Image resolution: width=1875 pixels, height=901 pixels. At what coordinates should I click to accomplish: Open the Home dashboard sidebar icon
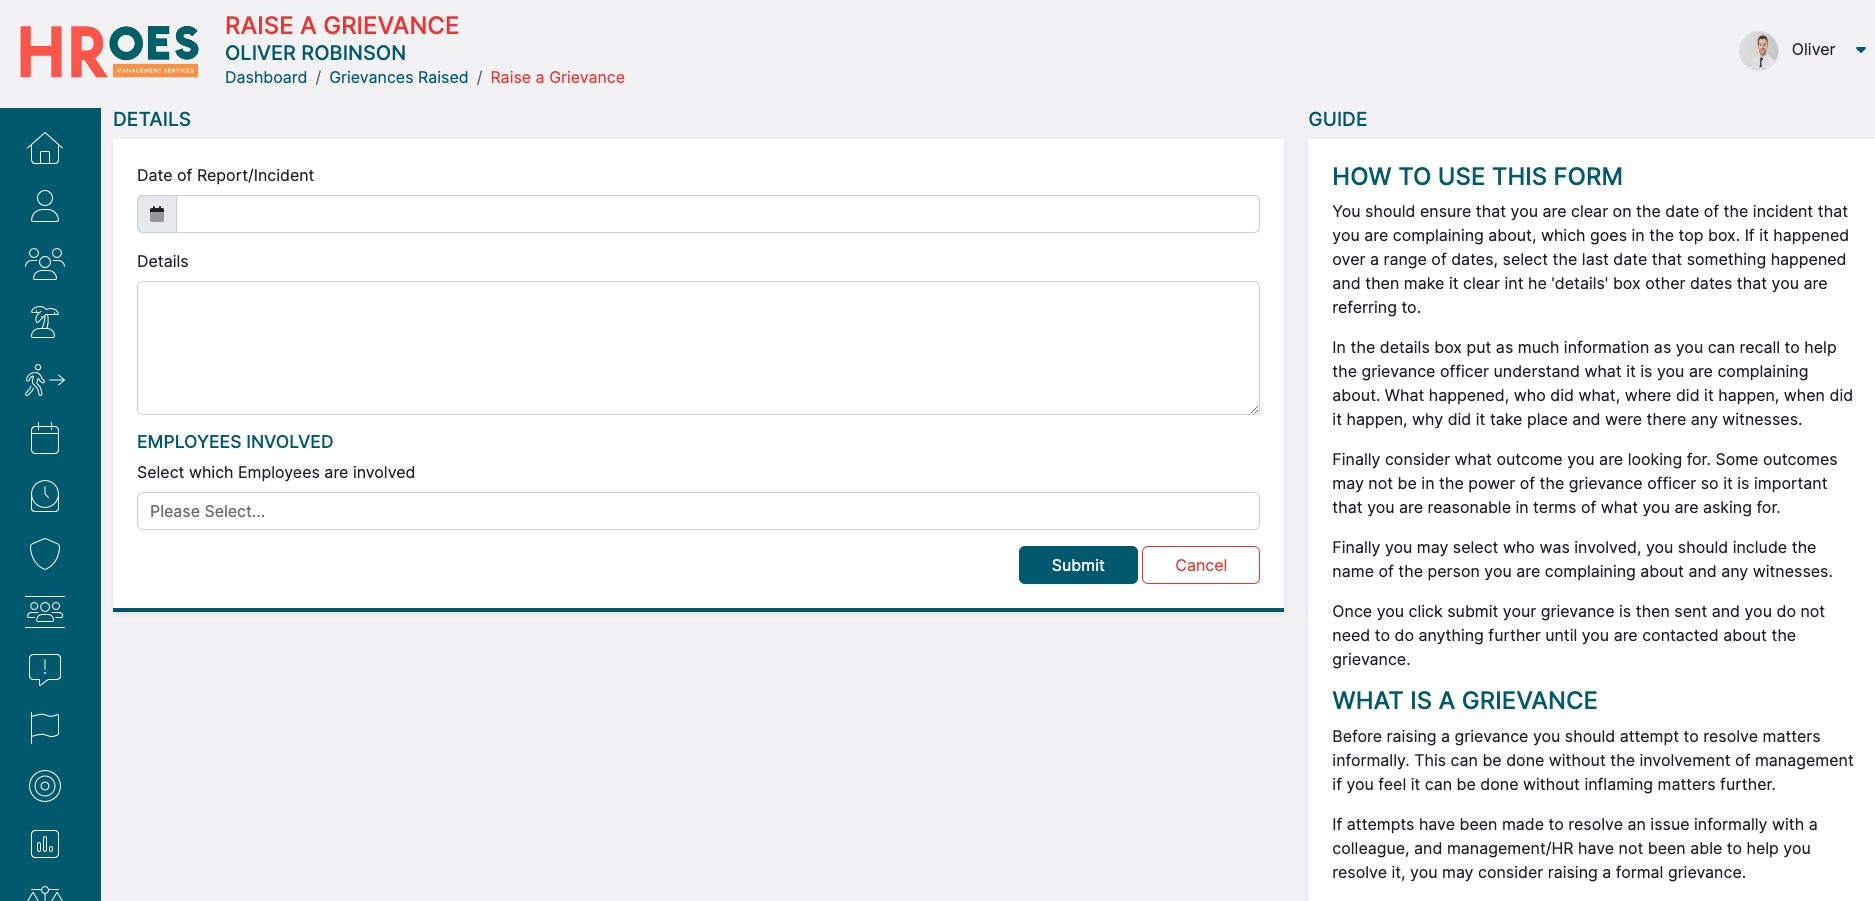[x=45, y=148]
